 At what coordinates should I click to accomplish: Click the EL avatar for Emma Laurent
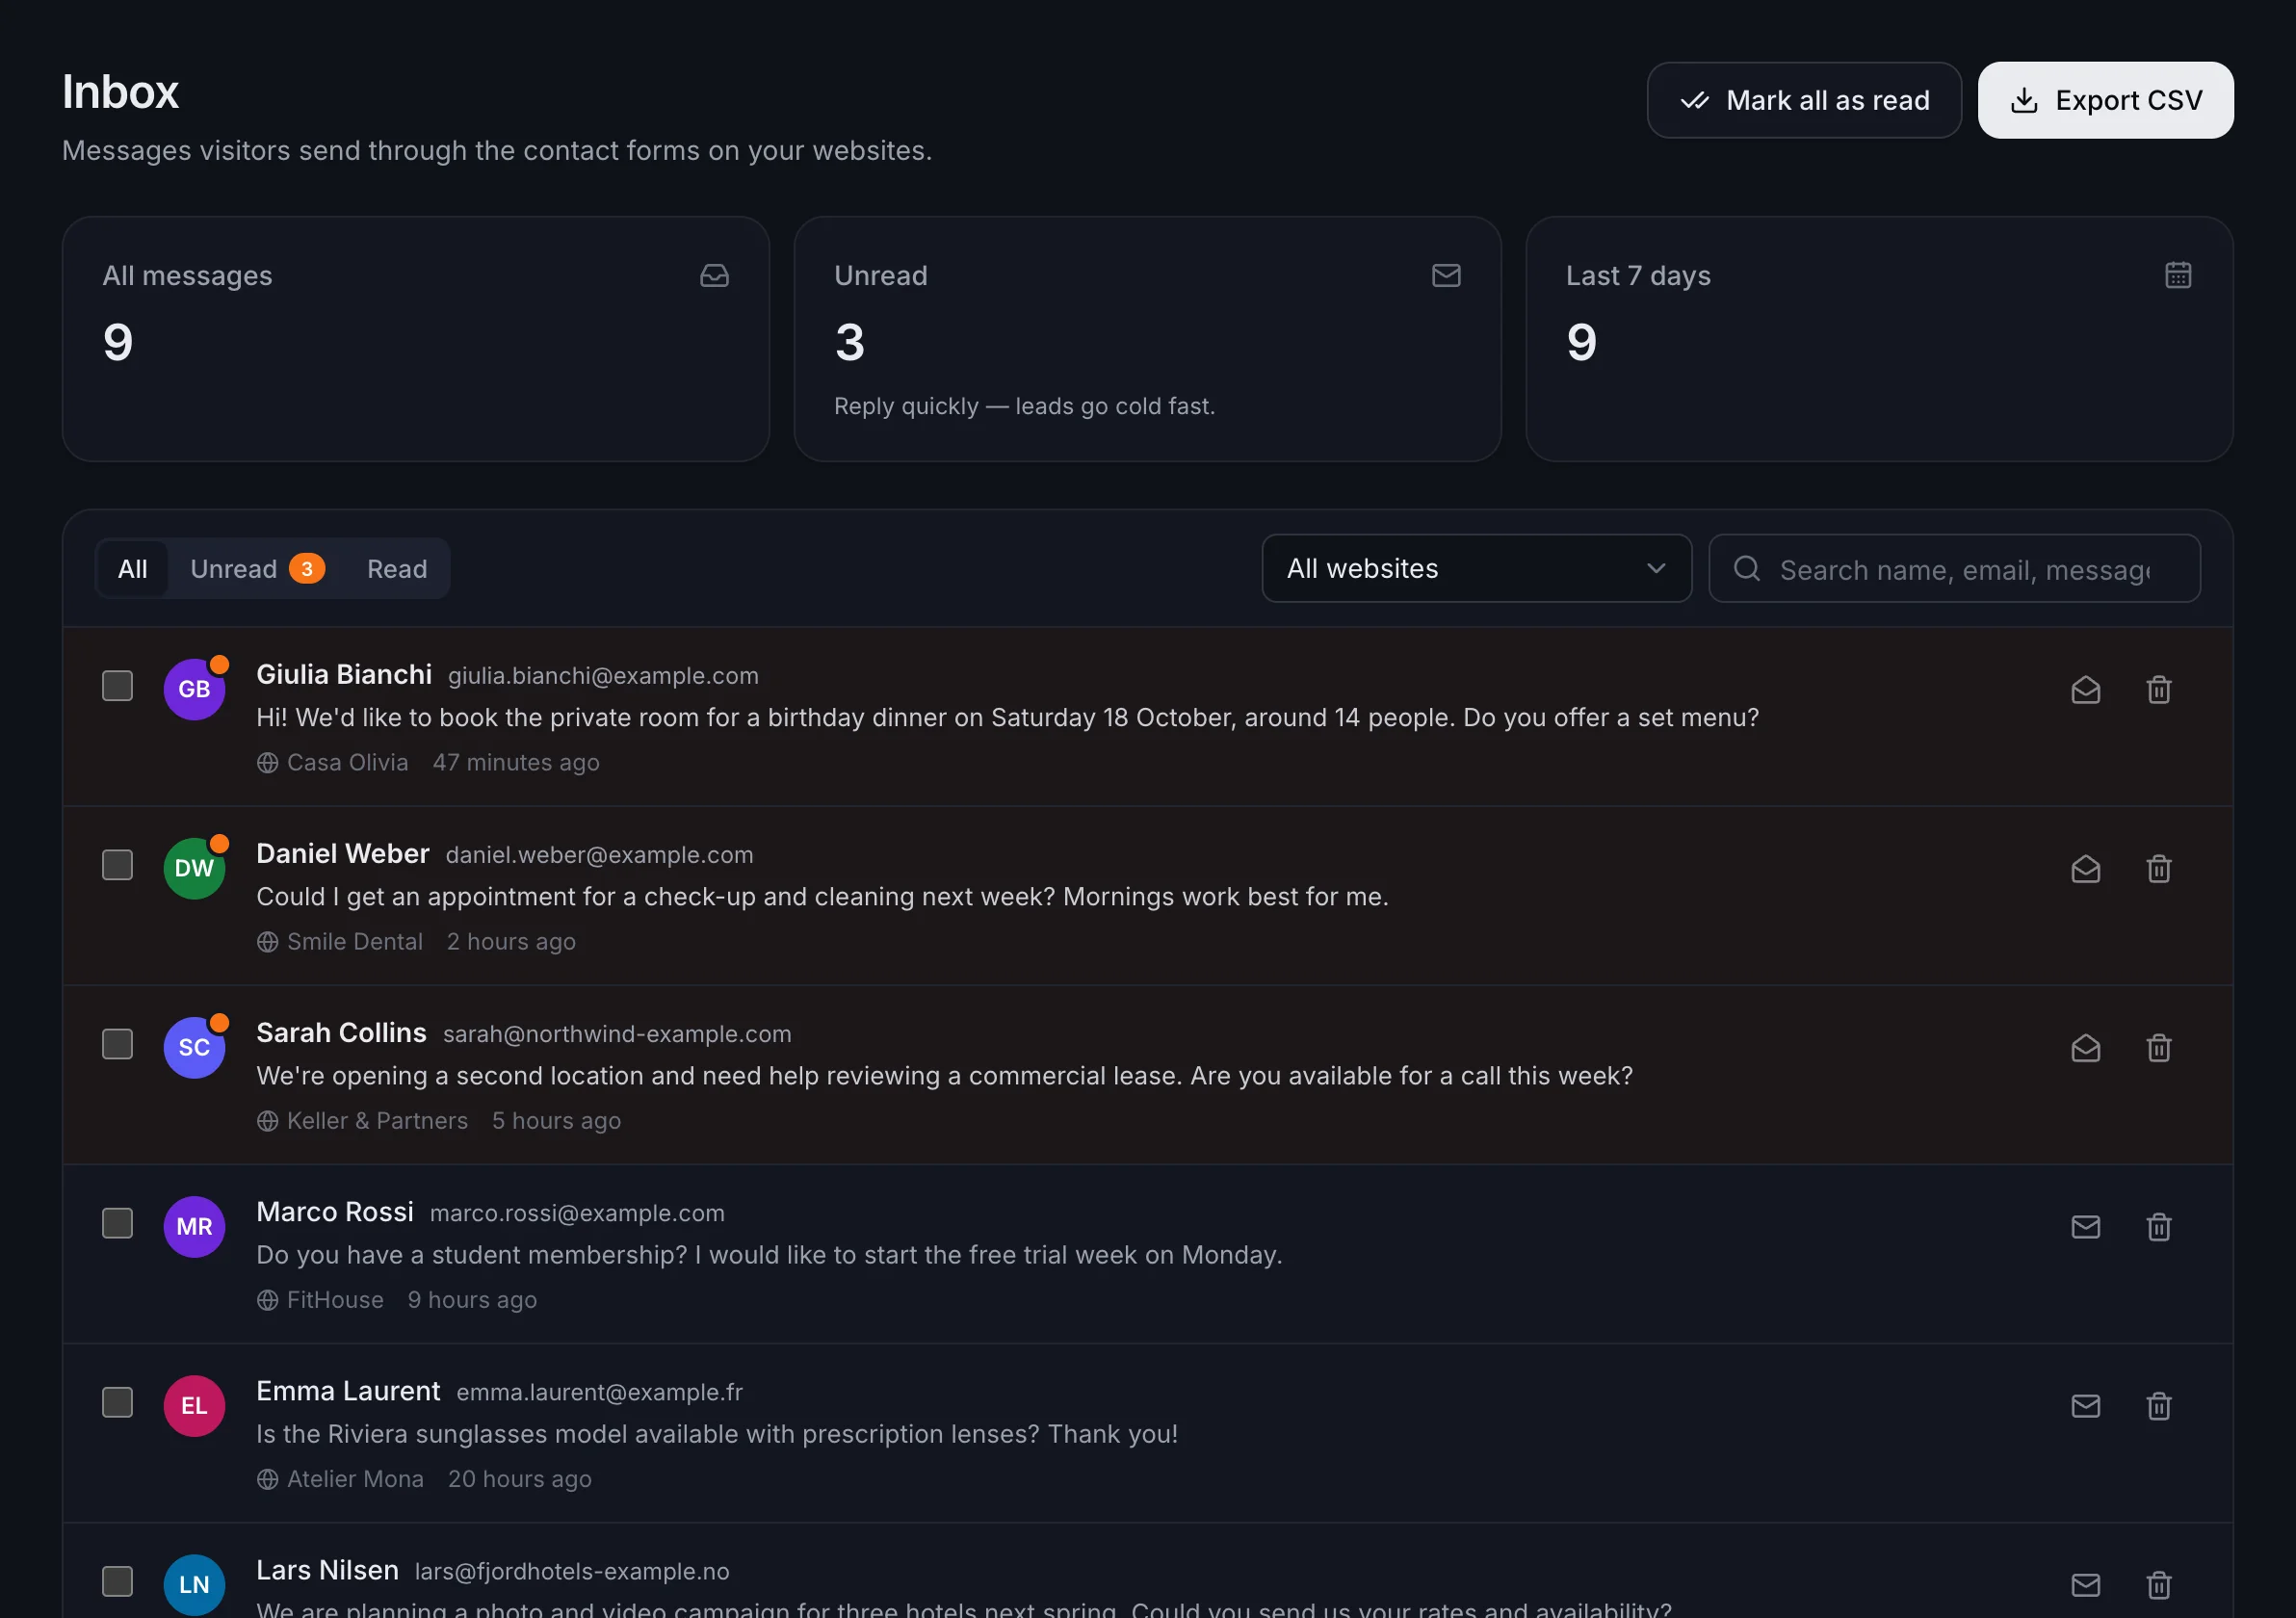(x=194, y=1405)
